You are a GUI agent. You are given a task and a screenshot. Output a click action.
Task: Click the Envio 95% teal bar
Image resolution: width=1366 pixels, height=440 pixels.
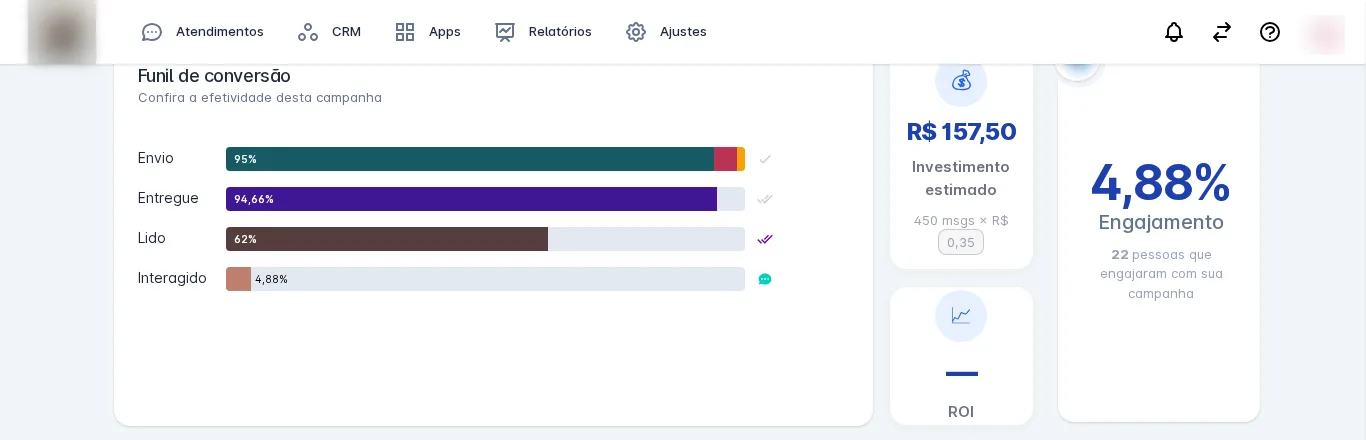470,159
